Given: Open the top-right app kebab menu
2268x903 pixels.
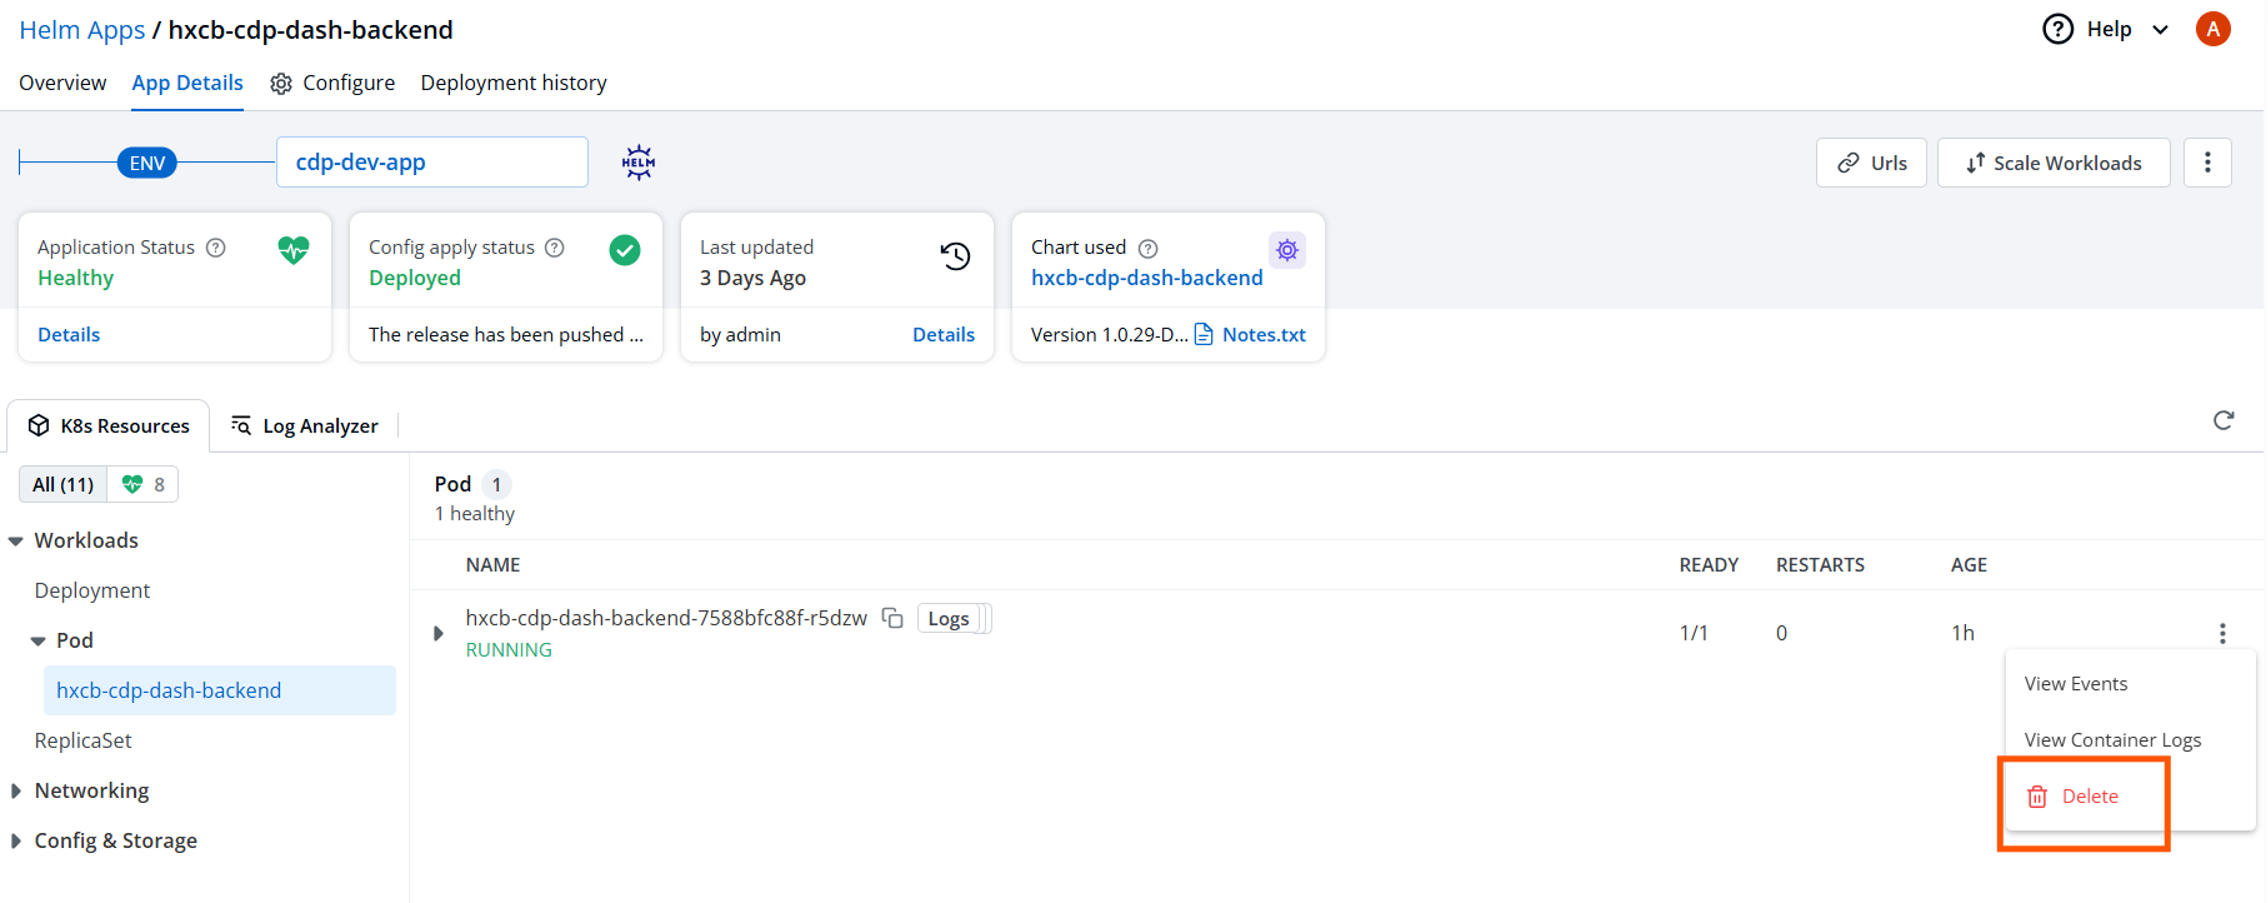Looking at the screenshot, I should point(2207,163).
